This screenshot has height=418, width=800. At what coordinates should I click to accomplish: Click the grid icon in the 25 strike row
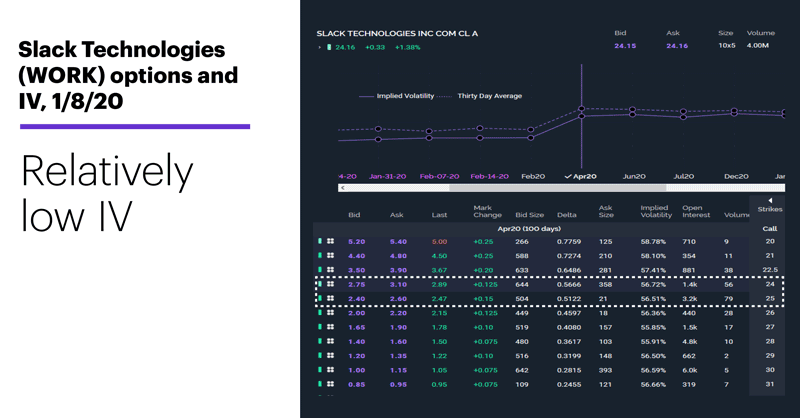(331, 298)
